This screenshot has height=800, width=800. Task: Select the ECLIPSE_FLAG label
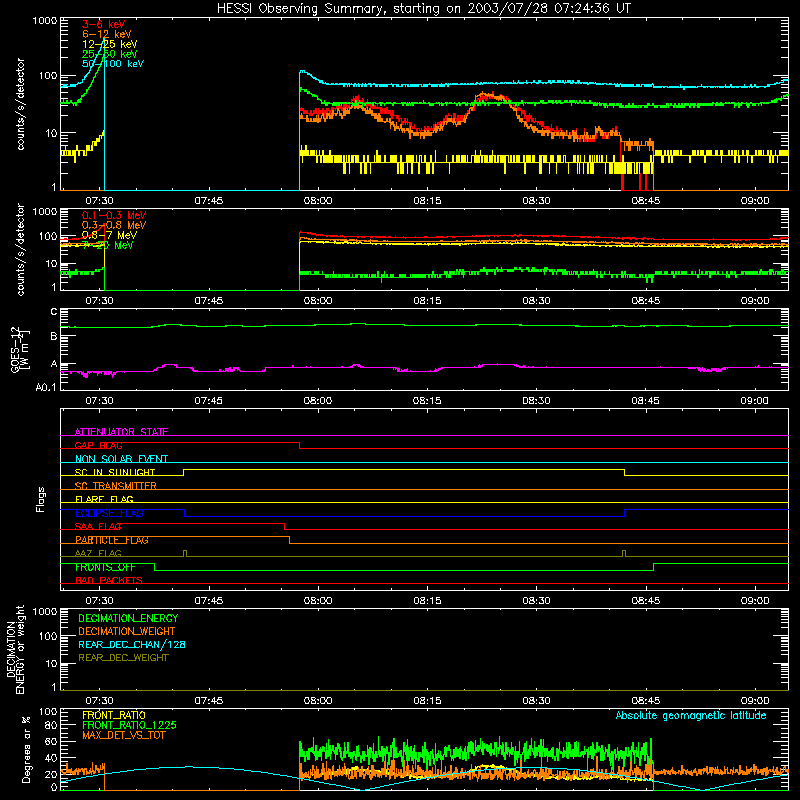[x=109, y=513]
